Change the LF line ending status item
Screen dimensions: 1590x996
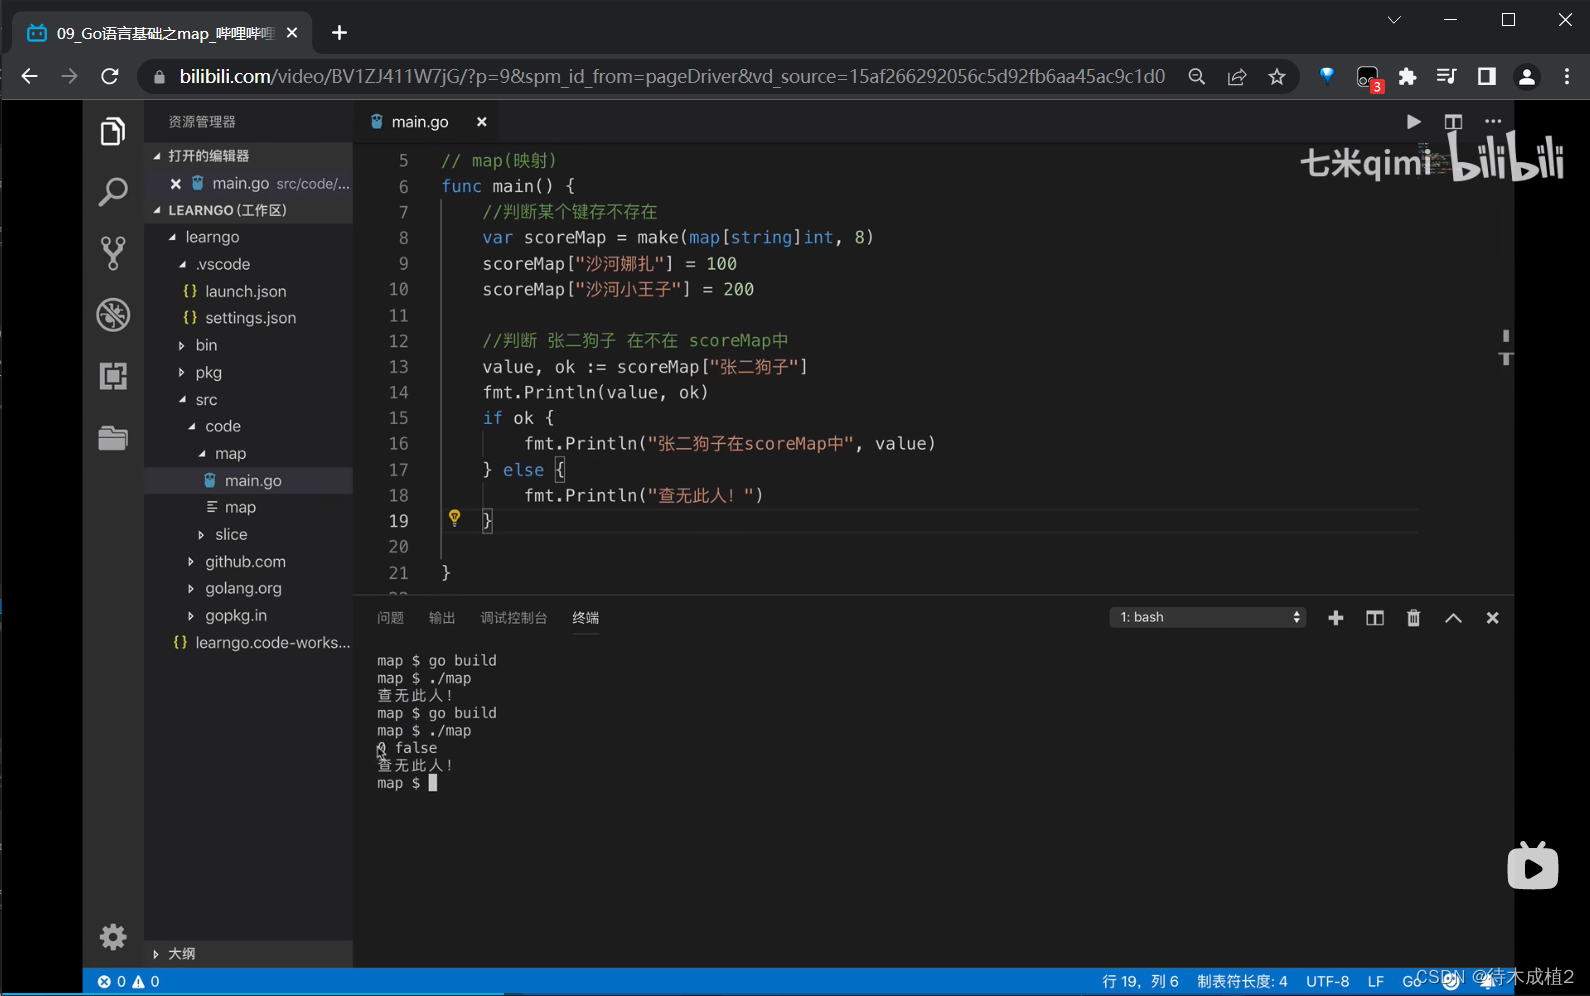1376,982
